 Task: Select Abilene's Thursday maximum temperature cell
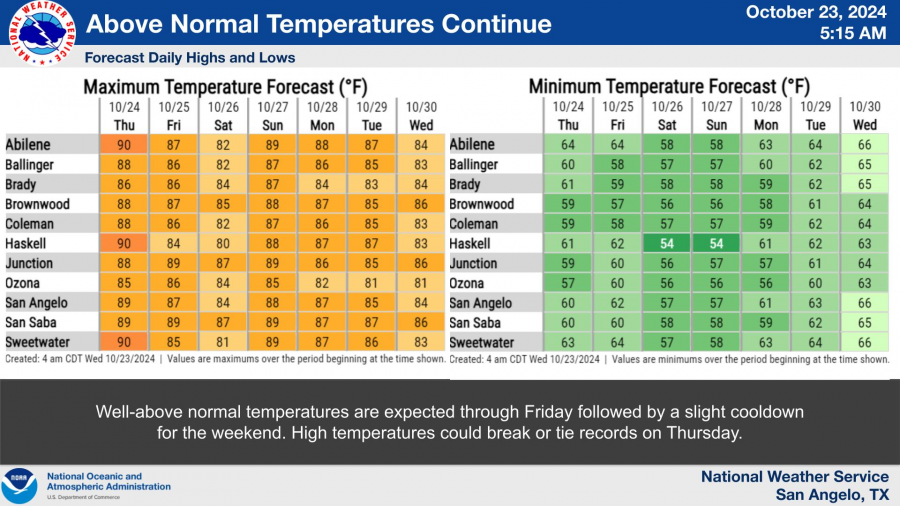point(124,144)
